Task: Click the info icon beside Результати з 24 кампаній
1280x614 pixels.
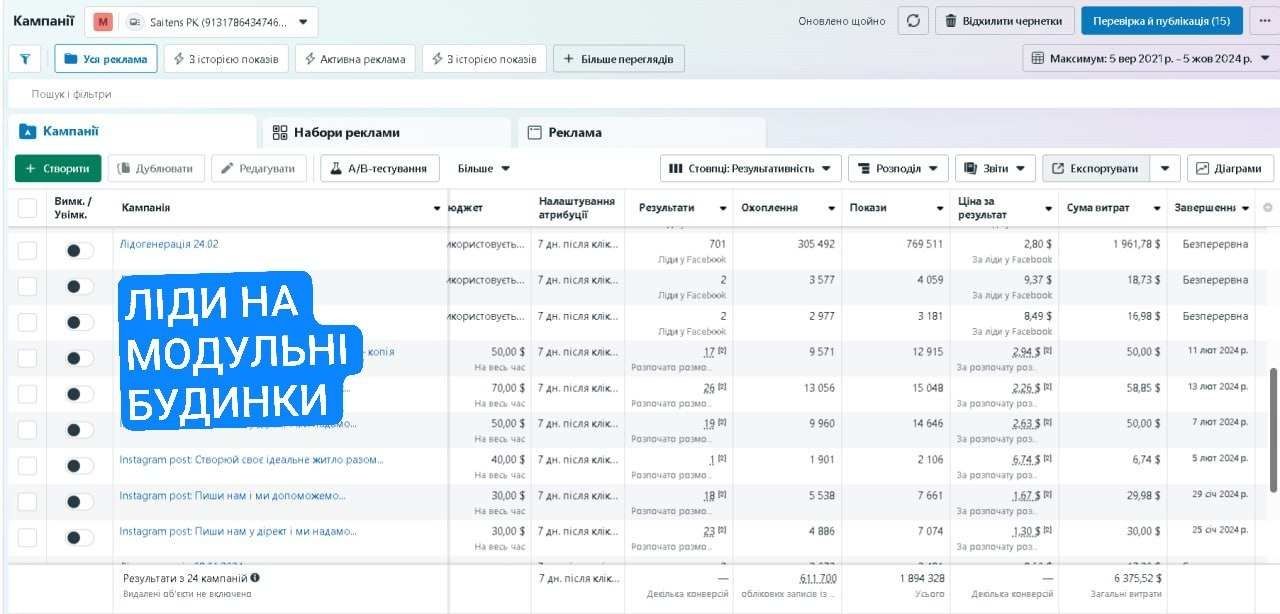Action: 255,577
